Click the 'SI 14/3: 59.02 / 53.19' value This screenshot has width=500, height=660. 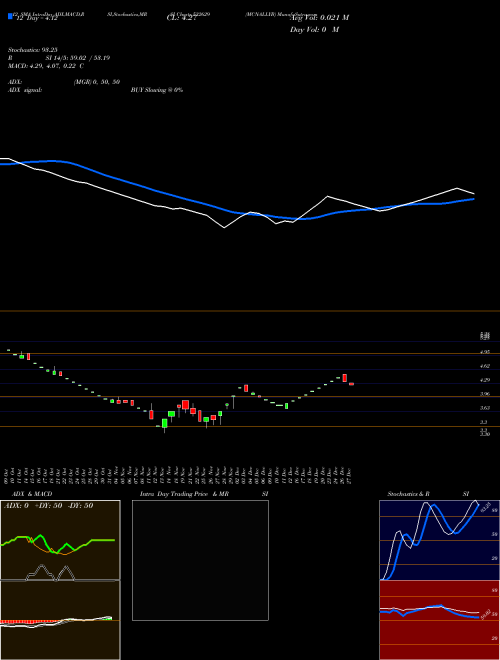point(78,58)
